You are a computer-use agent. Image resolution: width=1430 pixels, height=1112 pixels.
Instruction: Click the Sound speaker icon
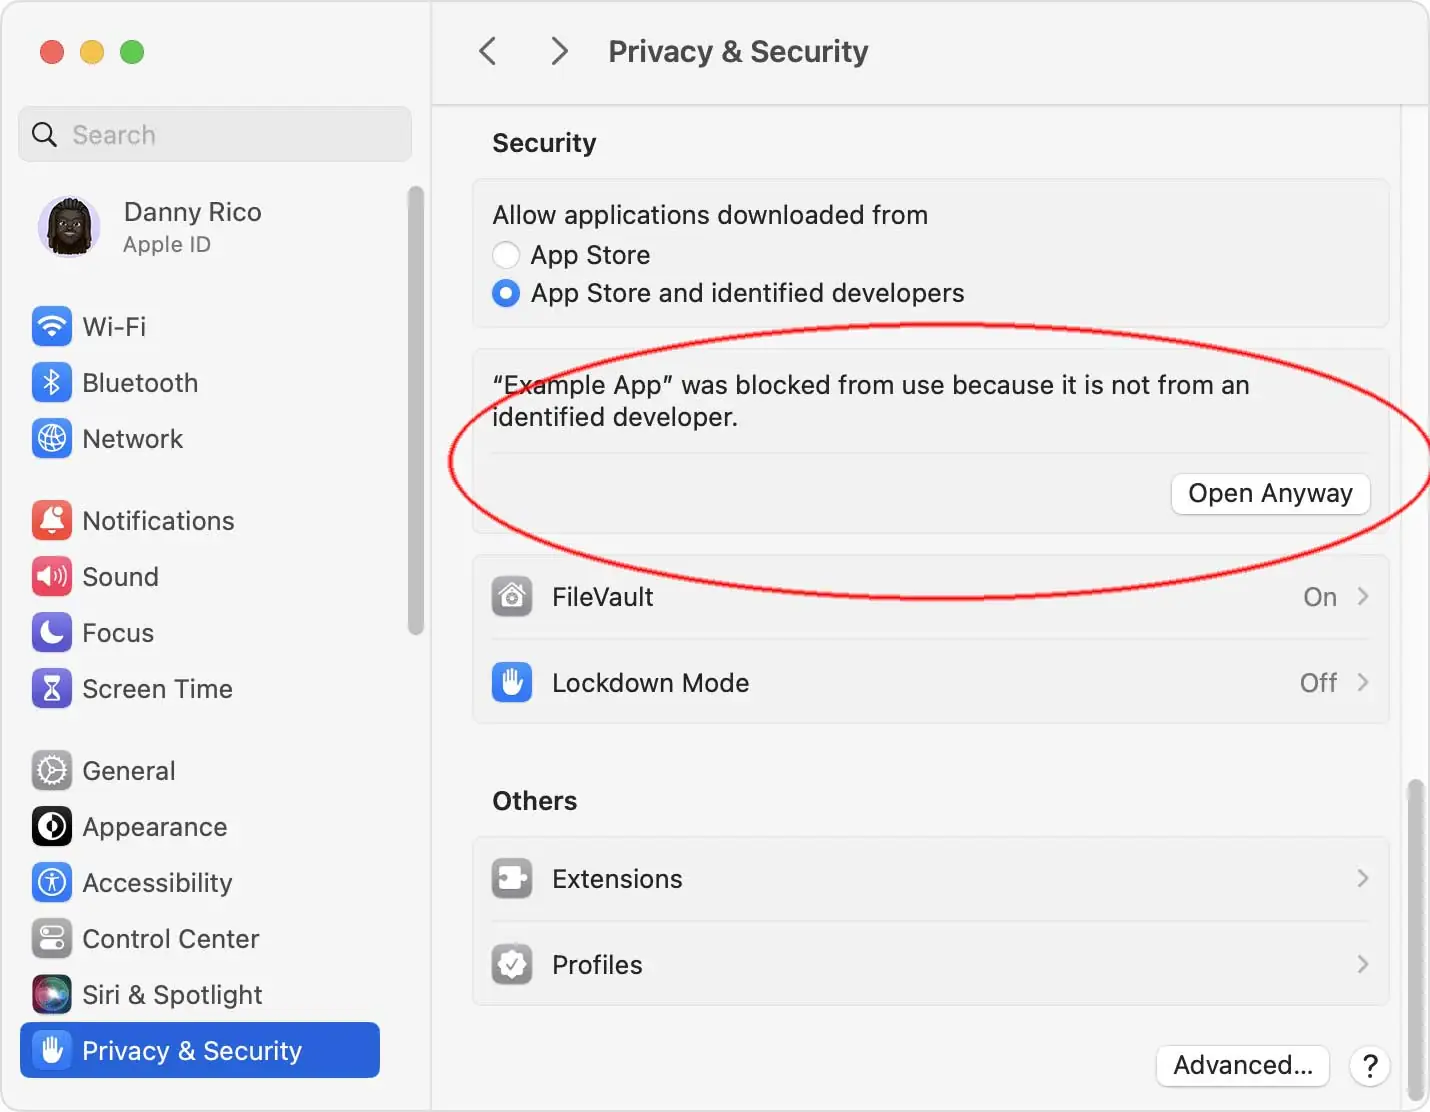[51, 576]
